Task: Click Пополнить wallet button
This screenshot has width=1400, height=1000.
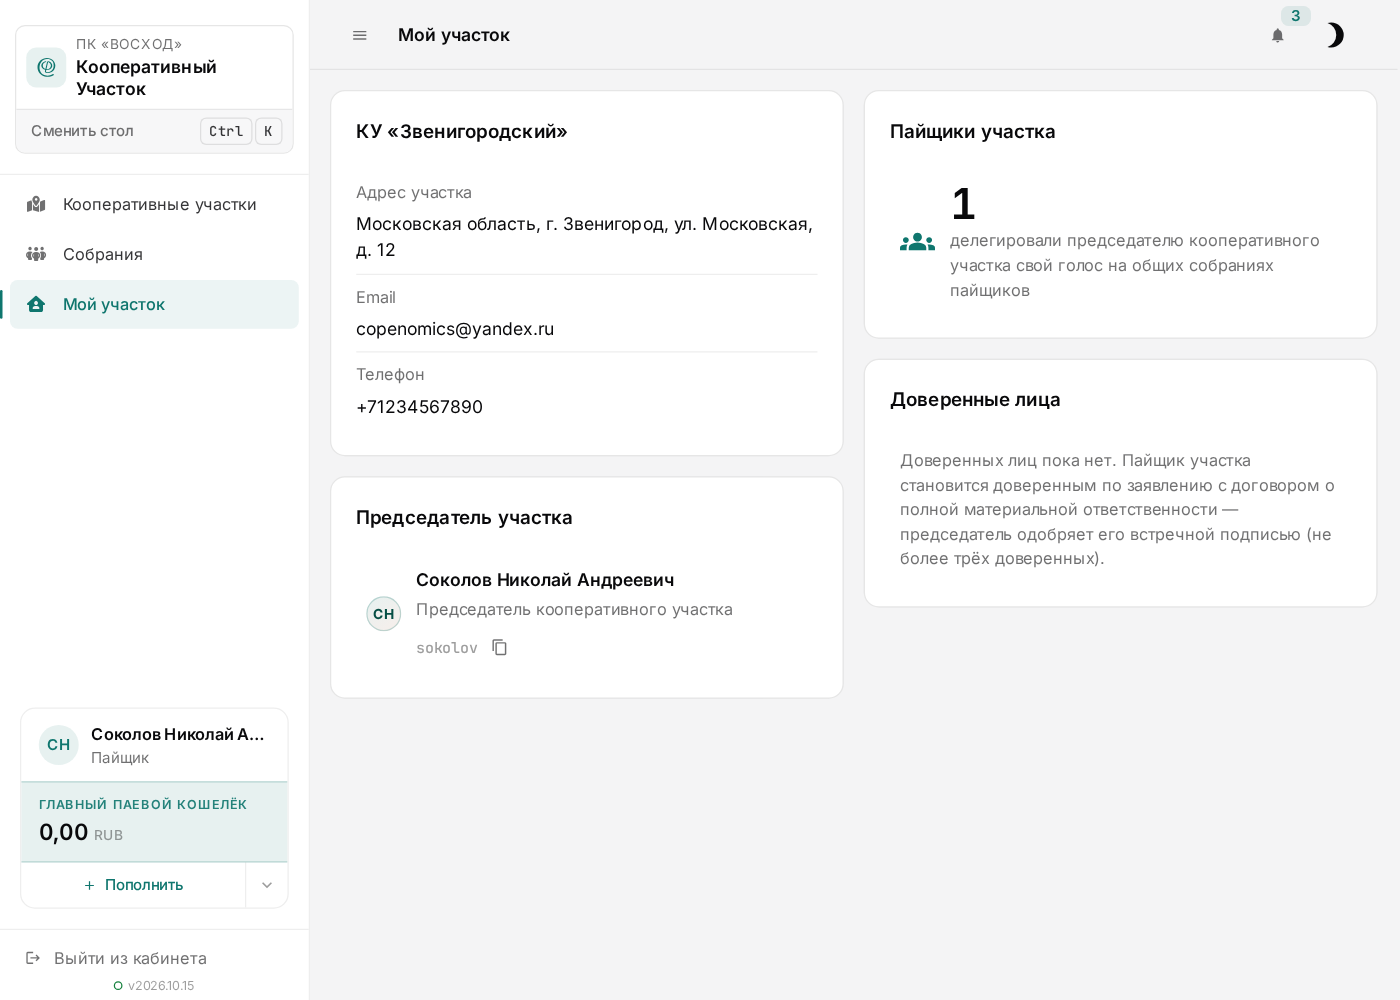Action: click(x=134, y=885)
